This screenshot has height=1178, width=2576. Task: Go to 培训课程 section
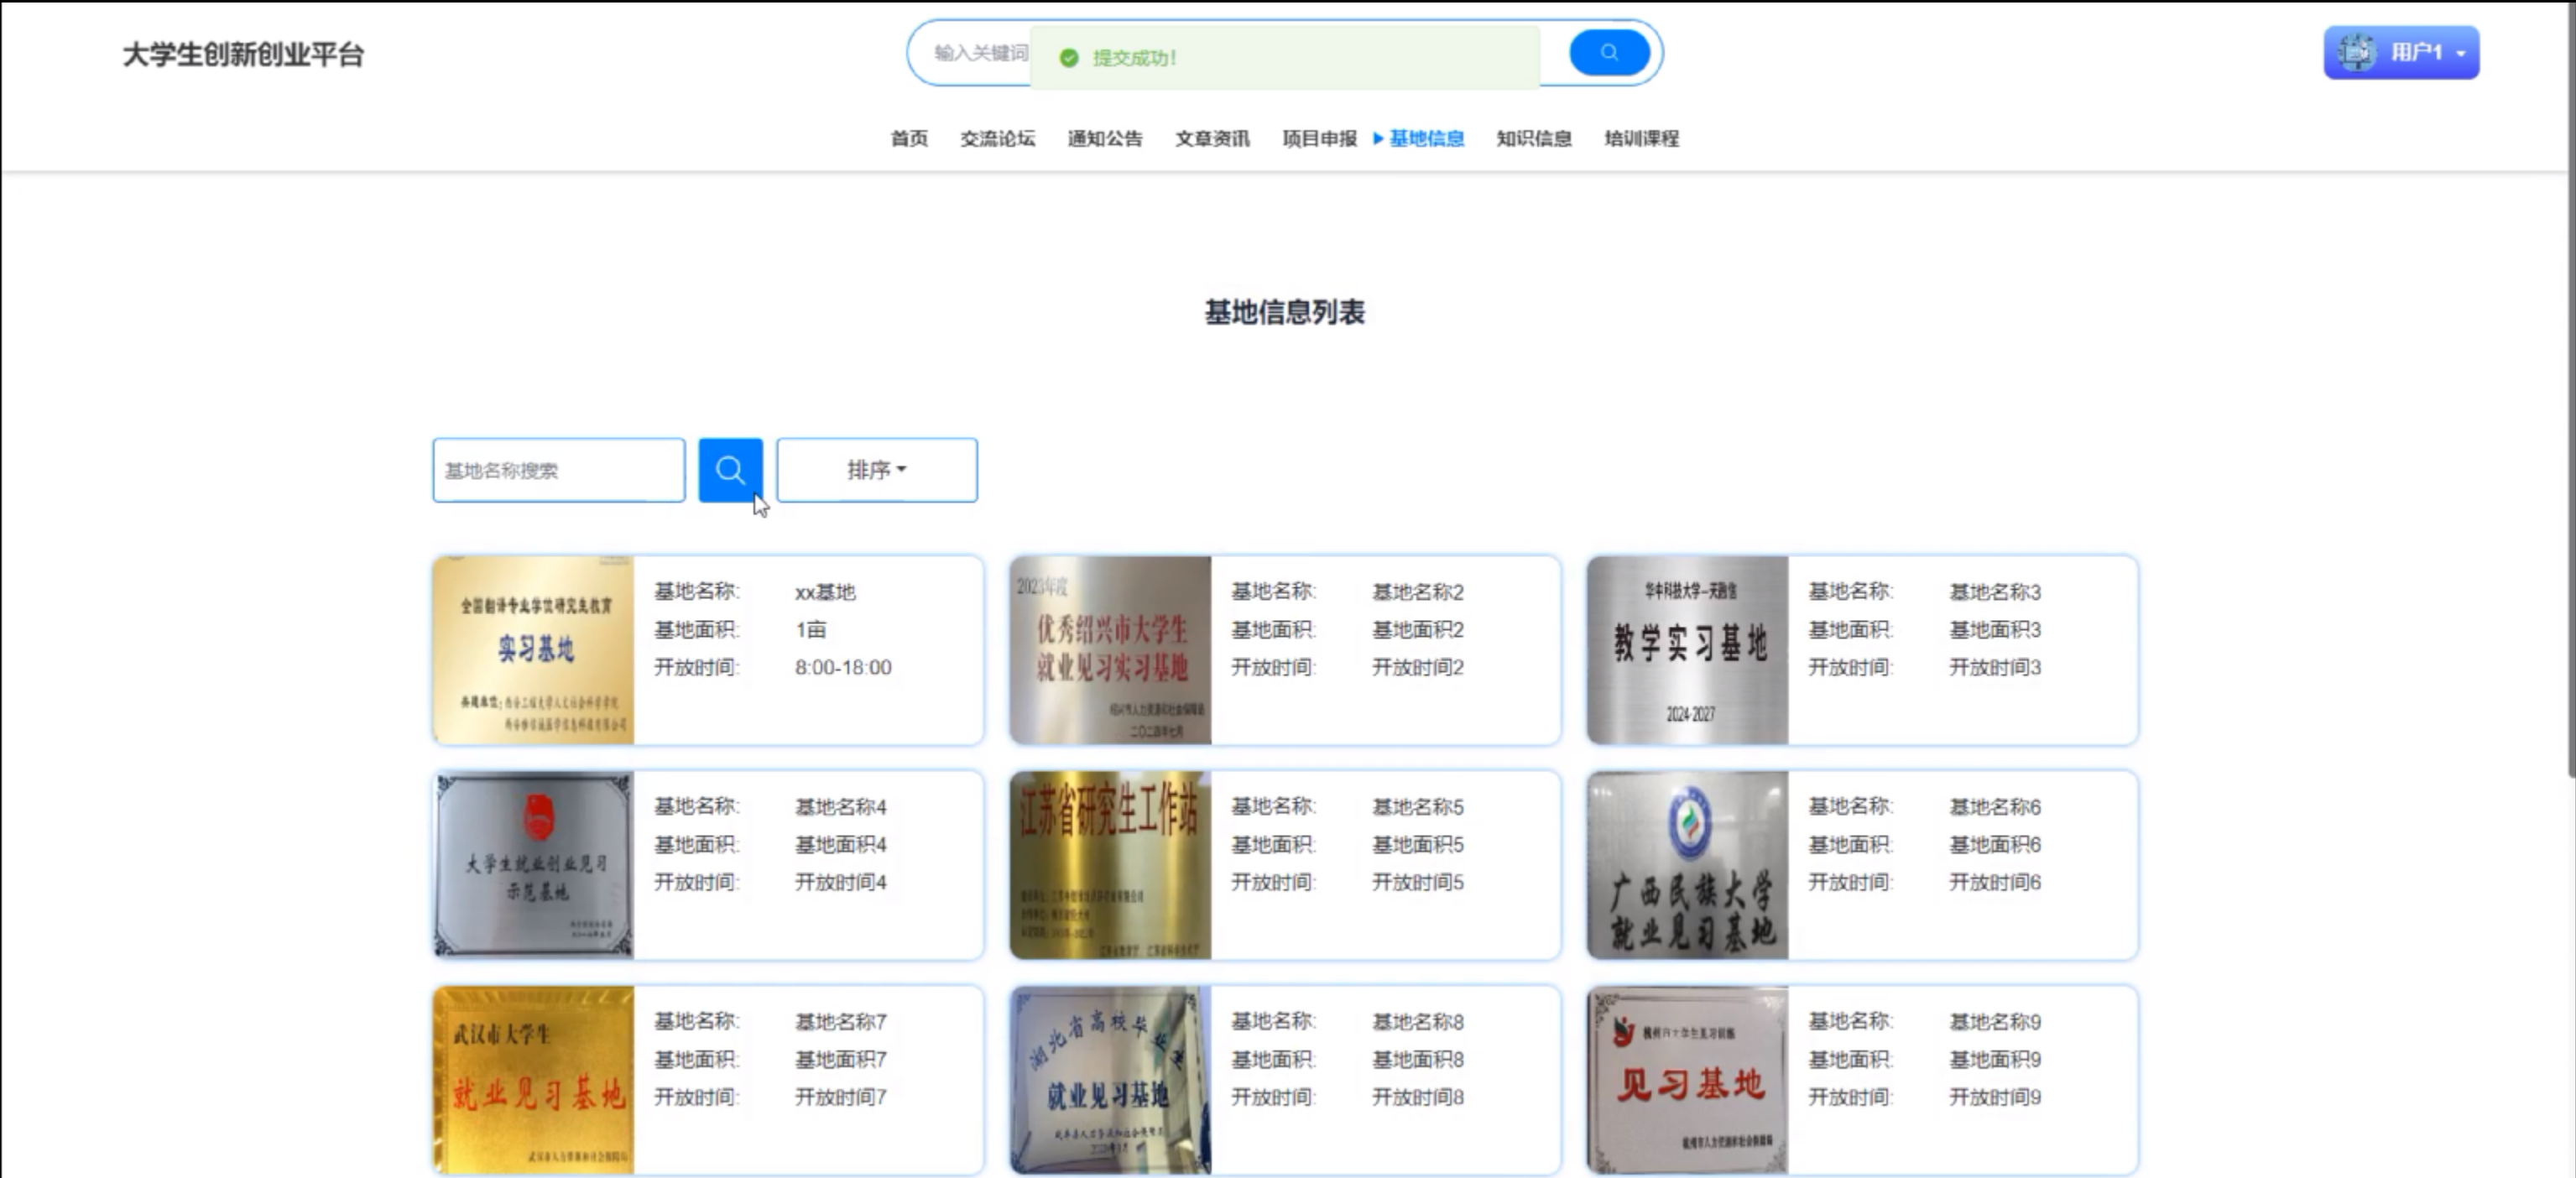point(1641,138)
